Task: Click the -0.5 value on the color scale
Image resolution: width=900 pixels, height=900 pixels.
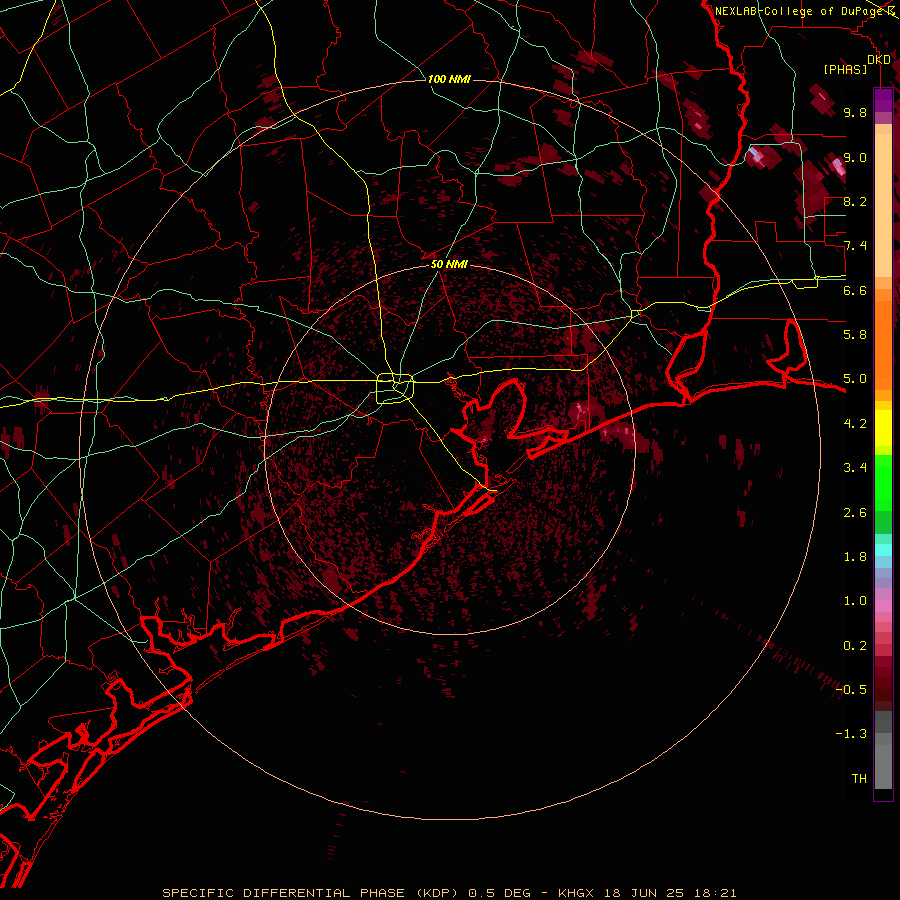Action: pos(851,689)
